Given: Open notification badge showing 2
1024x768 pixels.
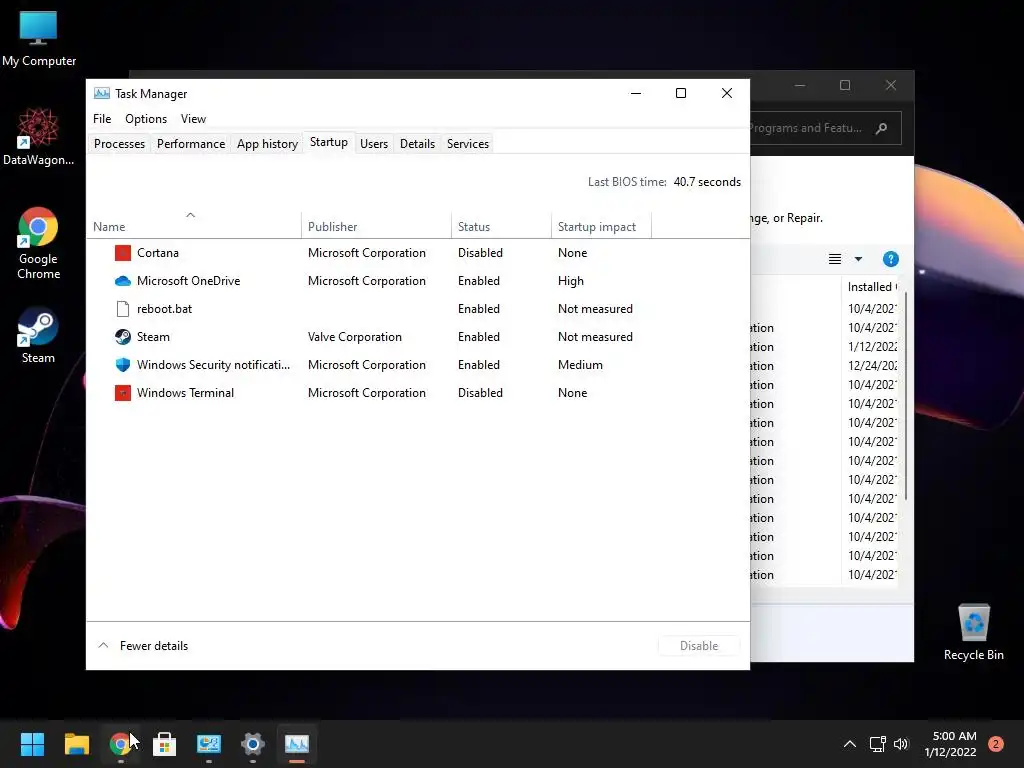Looking at the screenshot, I should point(996,744).
